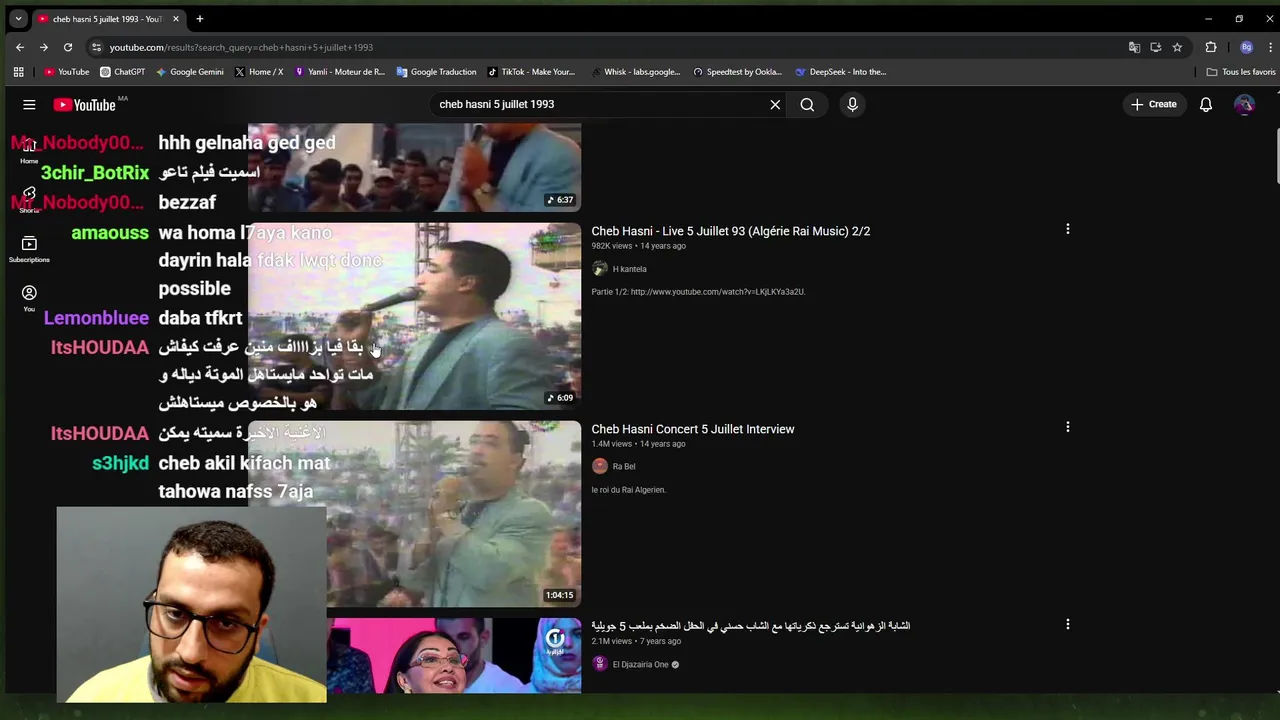This screenshot has width=1280, height=720.
Task: Visit the El Djazairia One channel
Action: [x=640, y=664]
